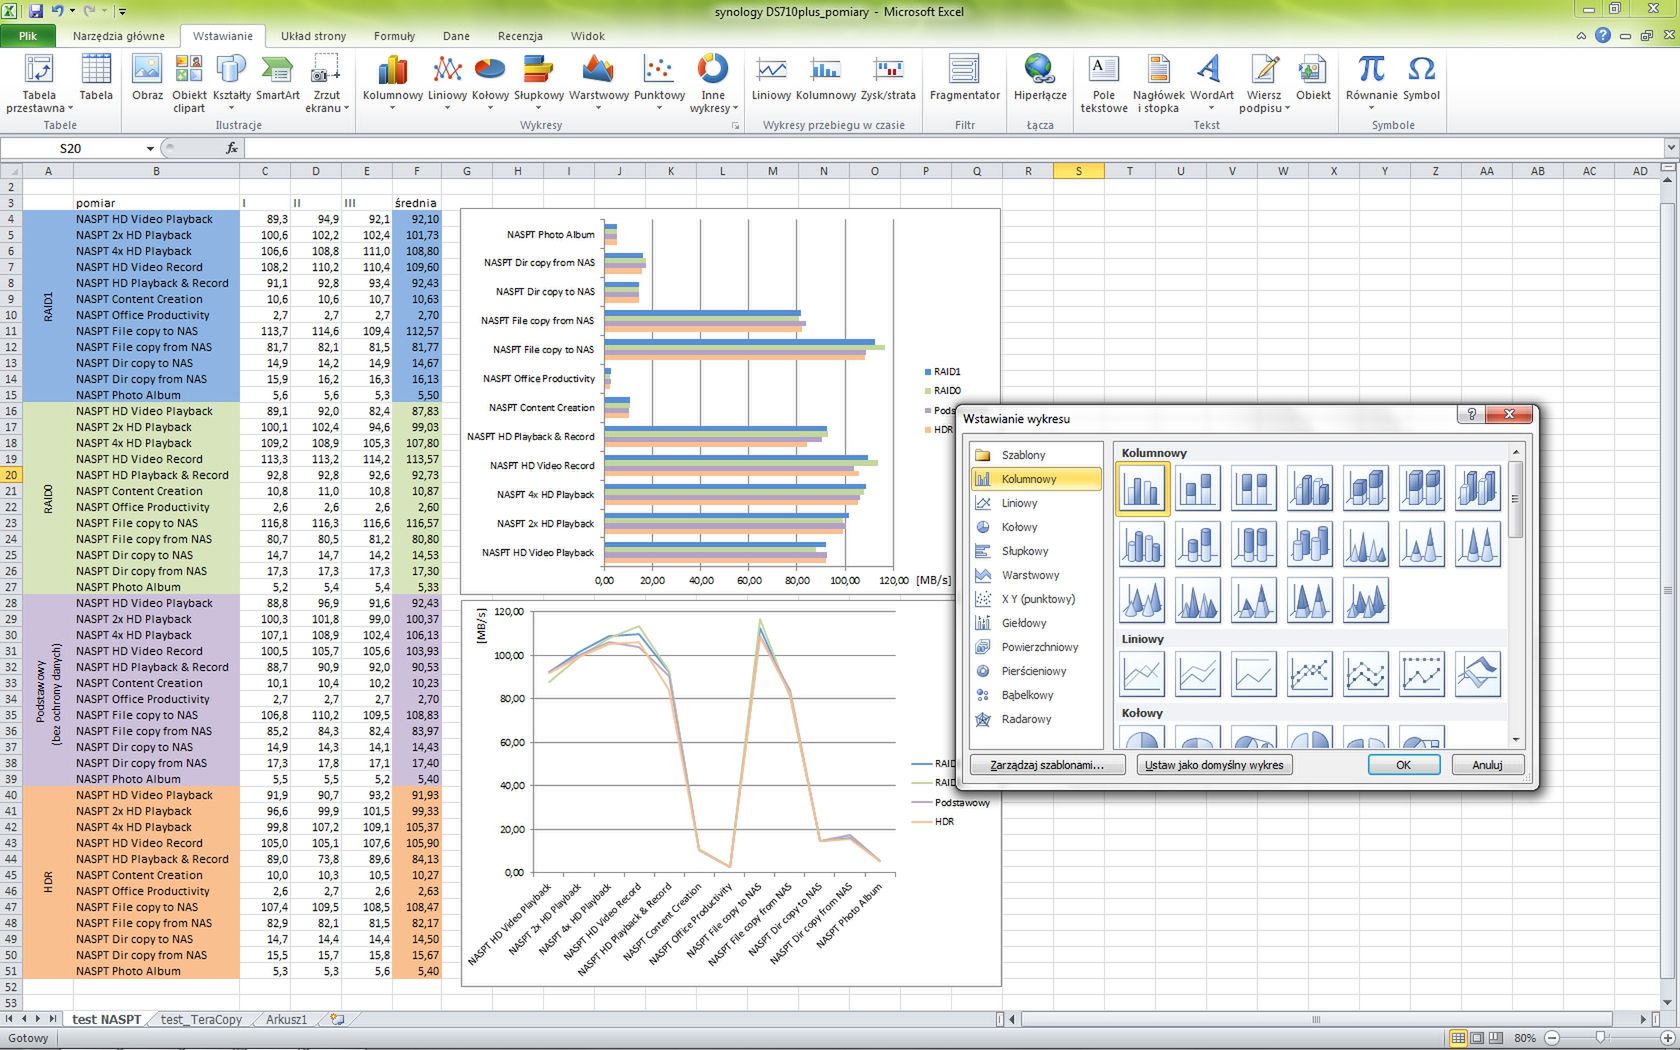
Task: Insert an equation with Równanie
Action: coord(1371,84)
